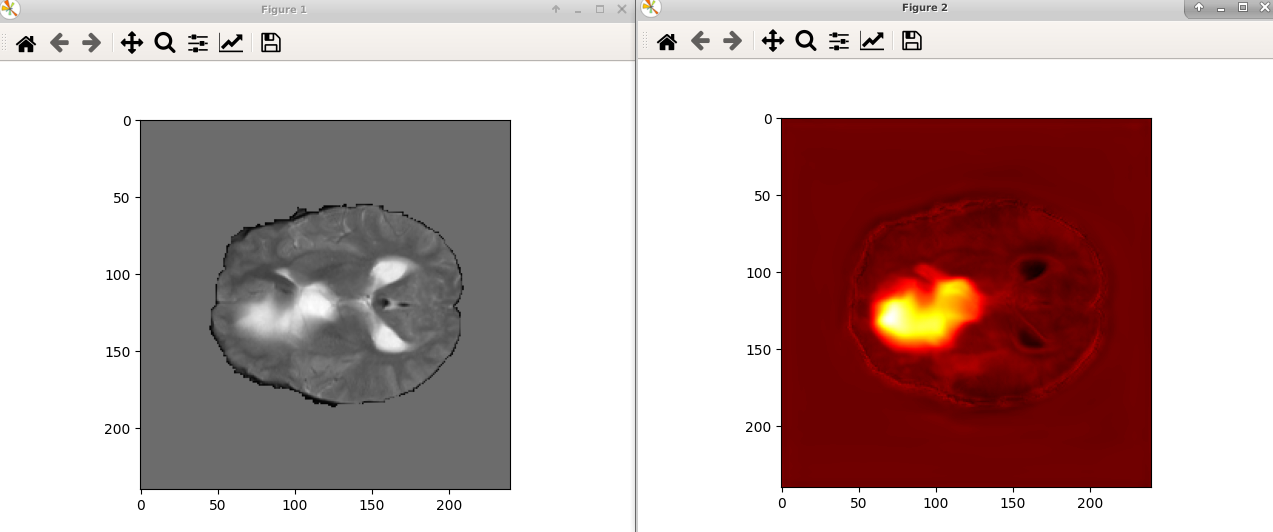Go forward to next view in Figure 2
The image size is (1273, 532).
pyautogui.click(x=732, y=41)
